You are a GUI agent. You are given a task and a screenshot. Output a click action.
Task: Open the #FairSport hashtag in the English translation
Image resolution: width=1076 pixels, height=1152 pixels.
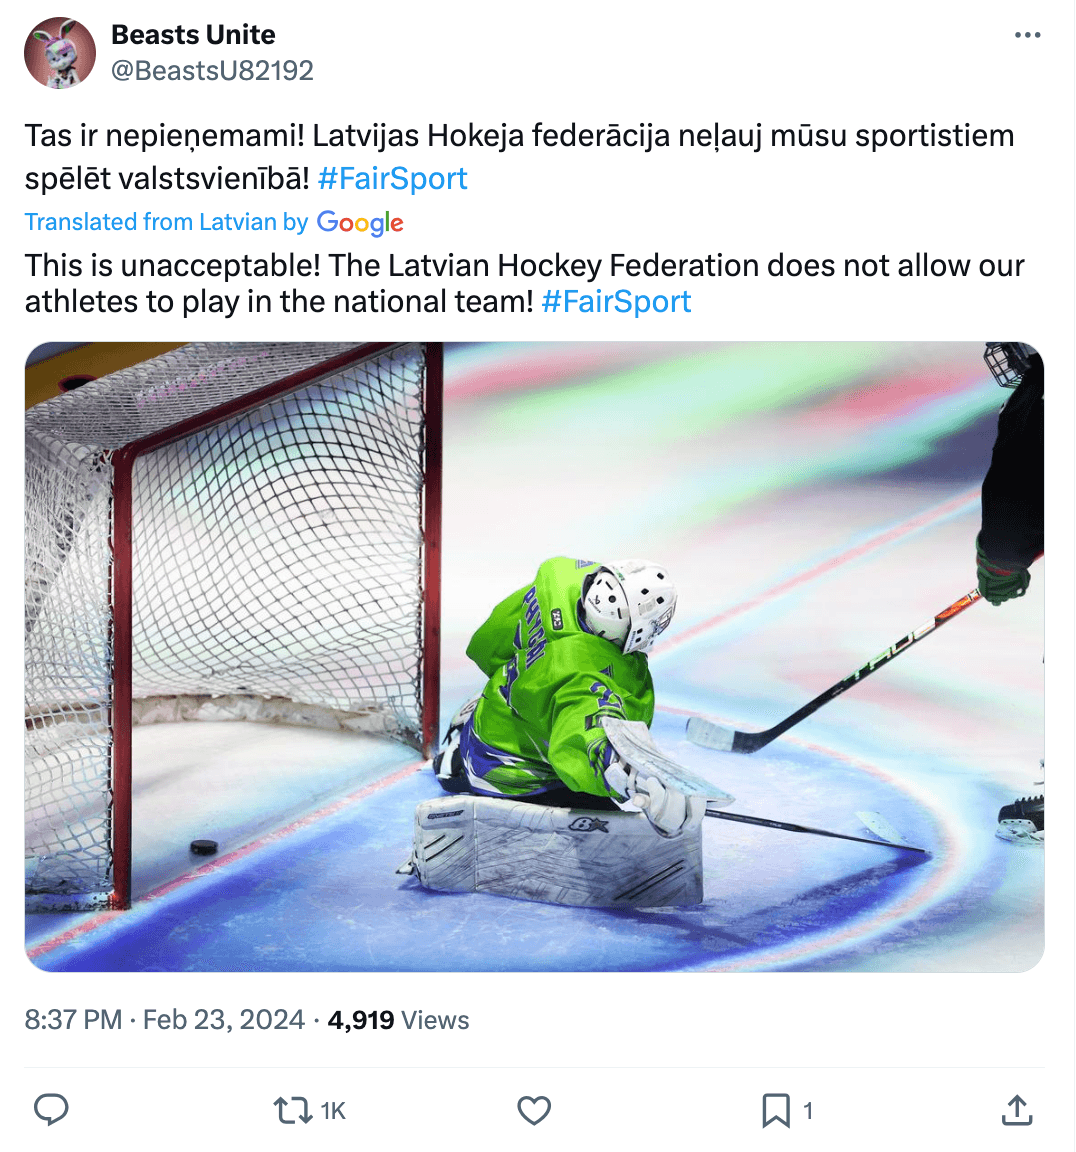click(x=616, y=301)
